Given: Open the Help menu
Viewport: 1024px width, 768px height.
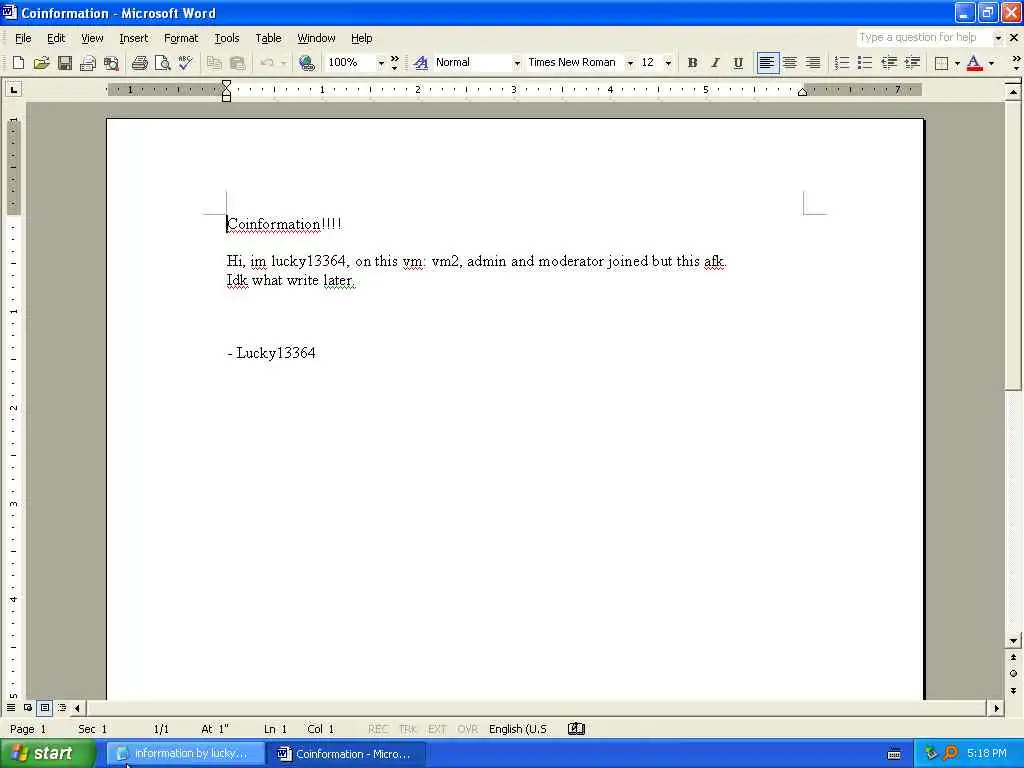Looking at the screenshot, I should click(361, 38).
